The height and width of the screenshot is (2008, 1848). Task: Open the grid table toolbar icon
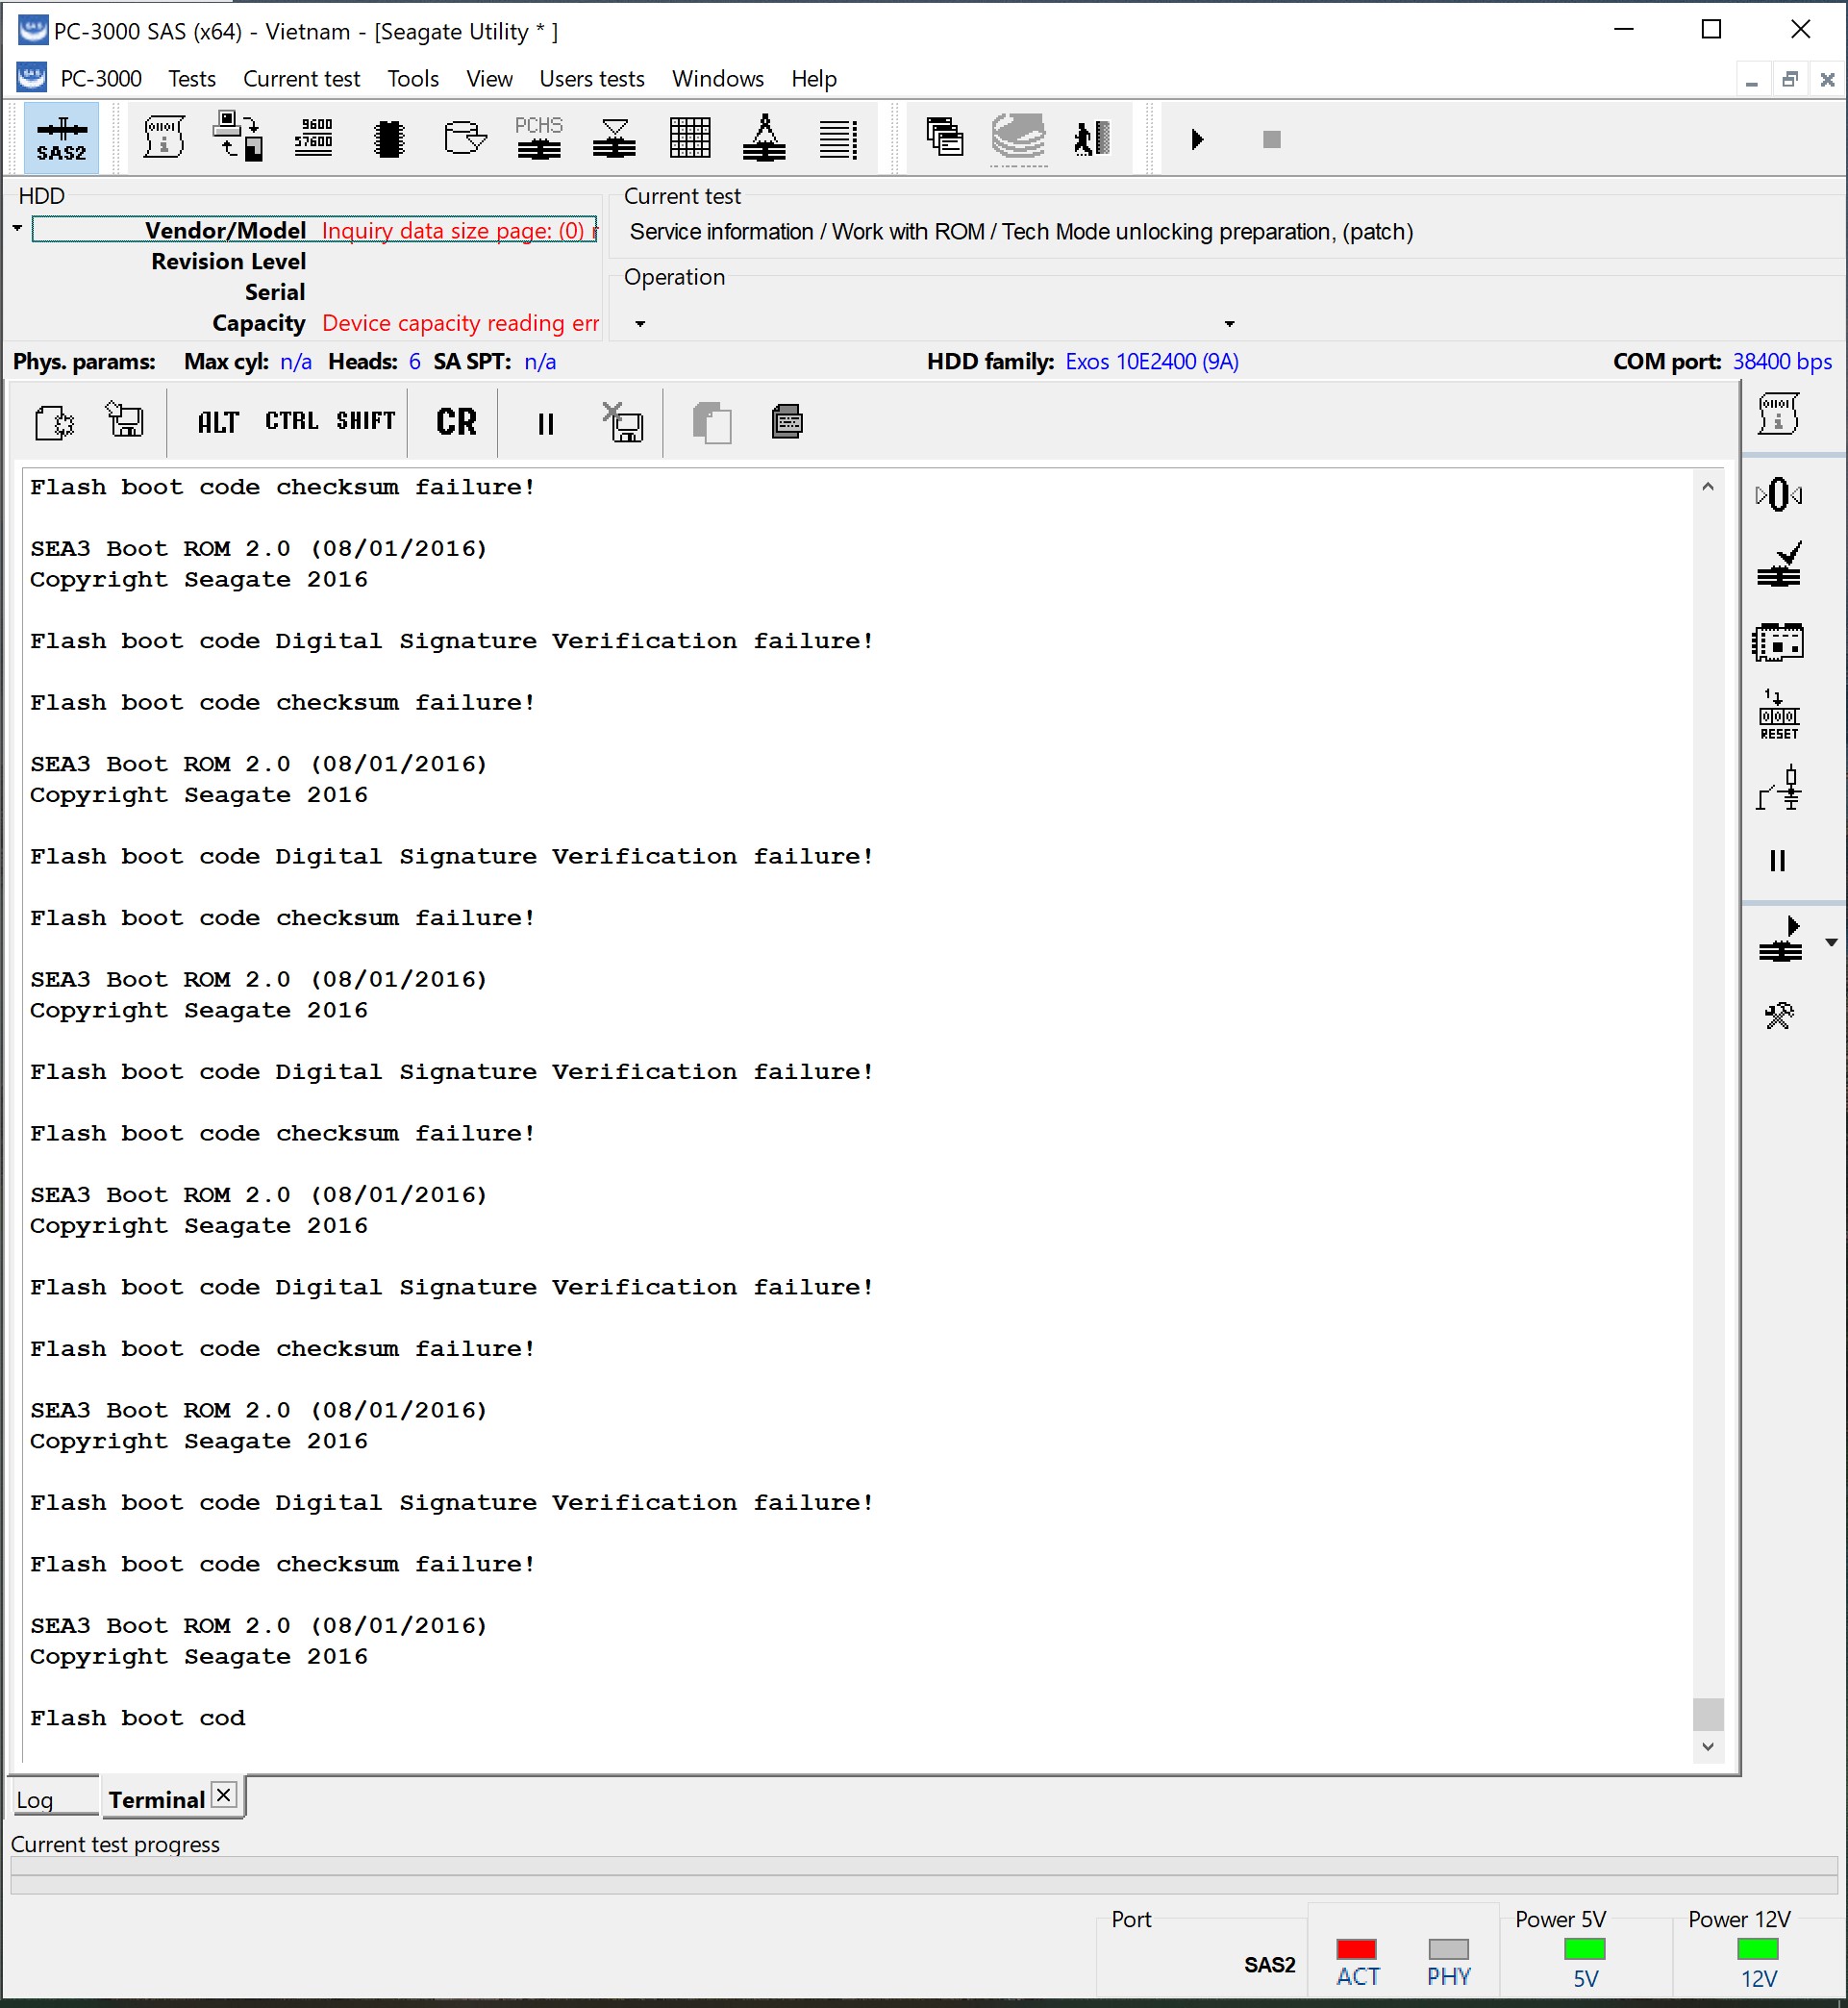click(x=690, y=138)
